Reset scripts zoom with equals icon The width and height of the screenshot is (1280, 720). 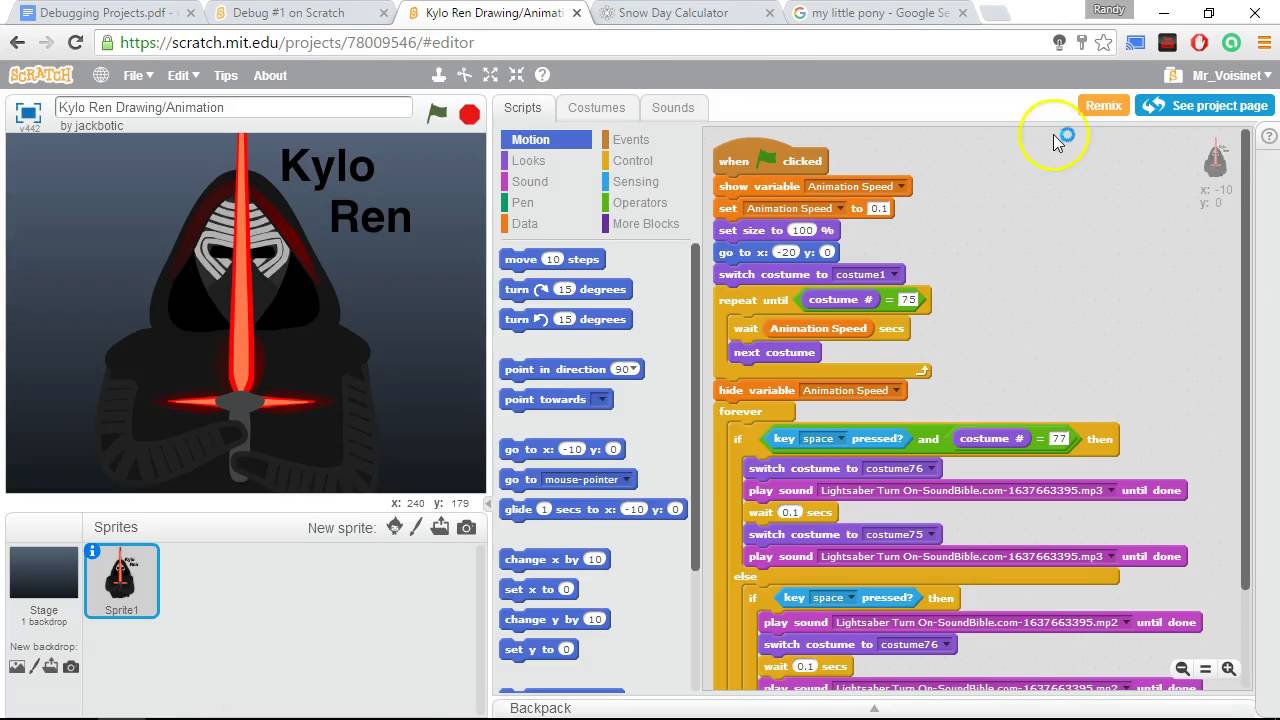[x=1205, y=669]
